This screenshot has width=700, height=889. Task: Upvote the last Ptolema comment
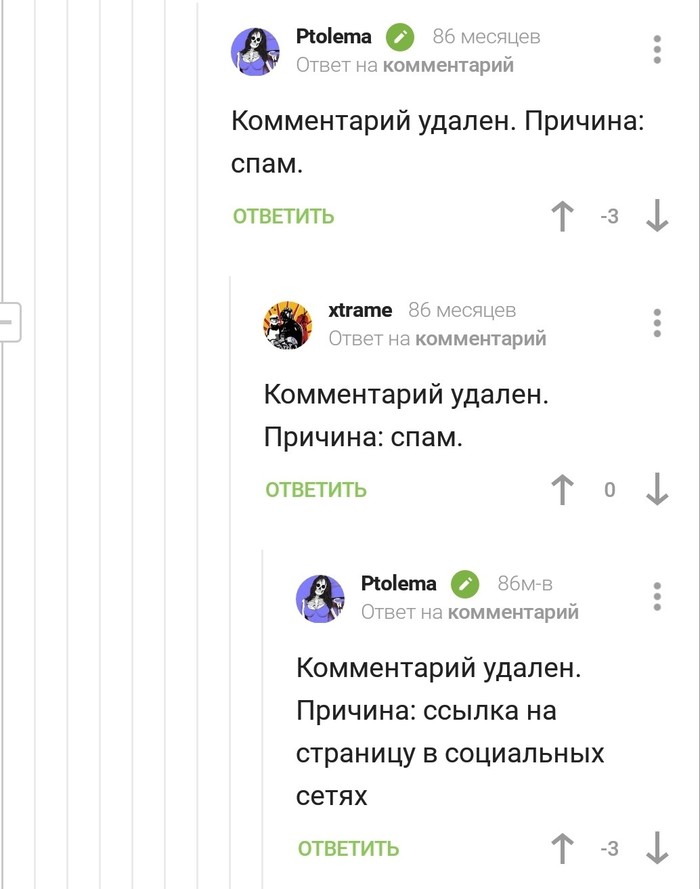563,849
